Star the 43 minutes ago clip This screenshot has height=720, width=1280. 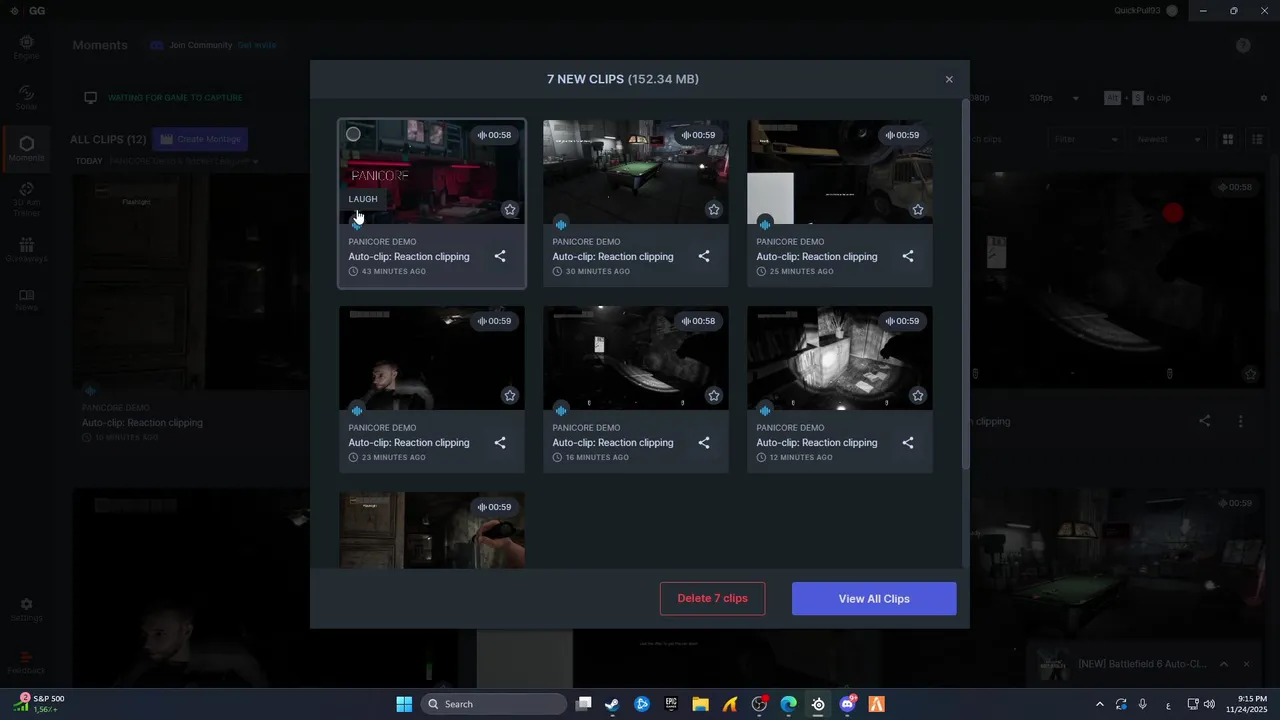pyautogui.click(x=510, y=210)
